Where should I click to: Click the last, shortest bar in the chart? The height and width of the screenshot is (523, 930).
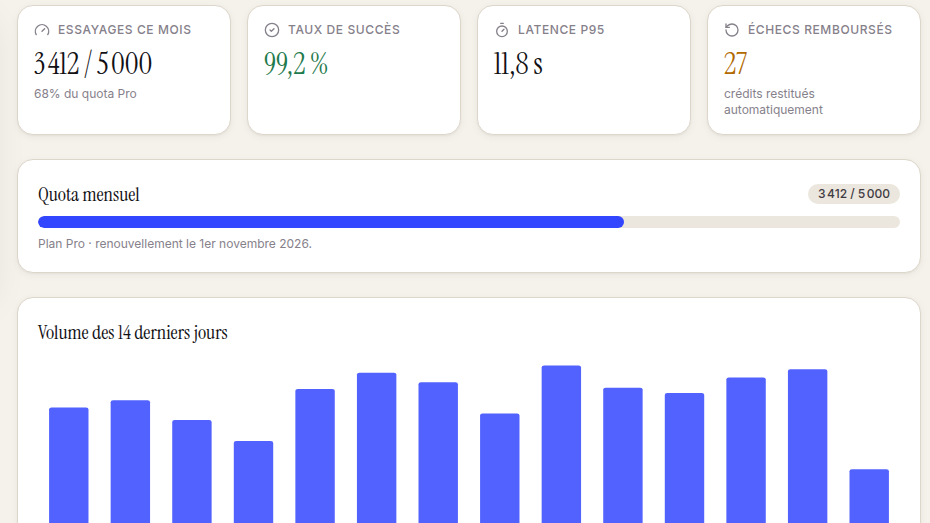pos(869,496)
